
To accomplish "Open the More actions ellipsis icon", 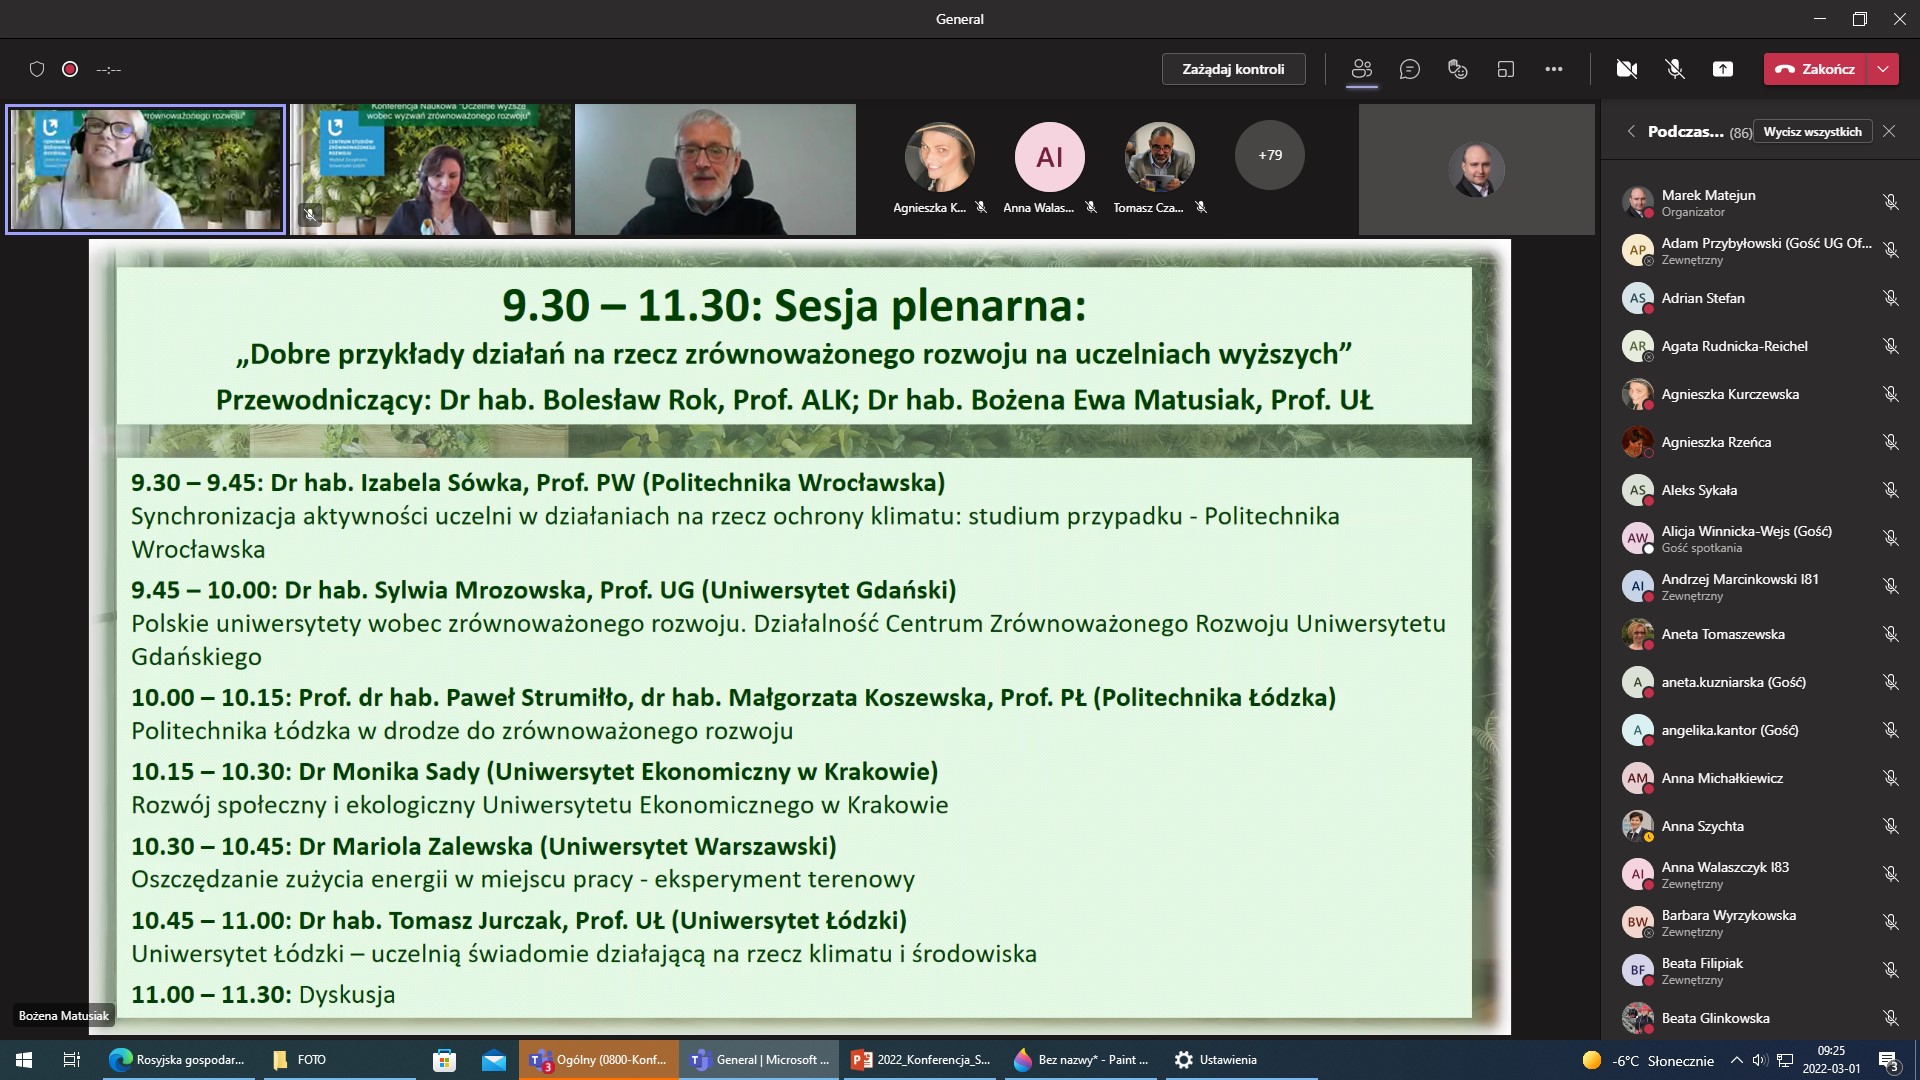I will (1554, 69).
